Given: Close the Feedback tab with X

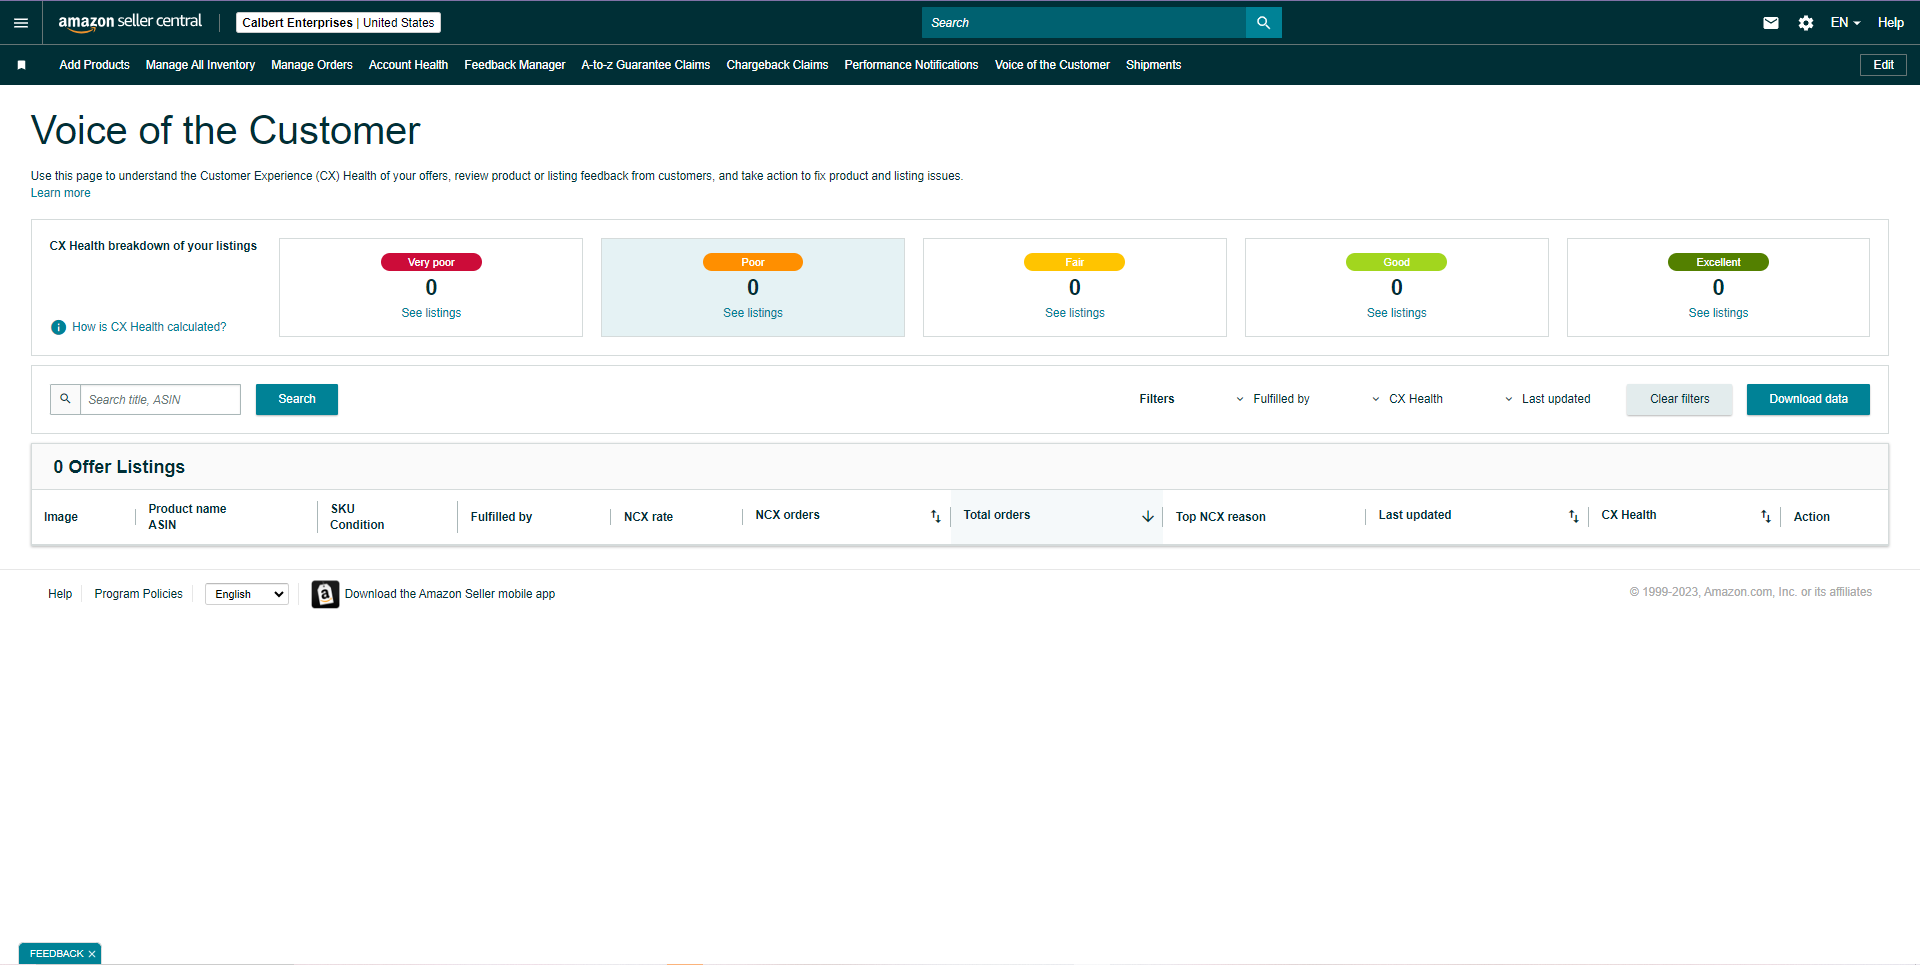Looking at the screenshot, I should (92, 954).
